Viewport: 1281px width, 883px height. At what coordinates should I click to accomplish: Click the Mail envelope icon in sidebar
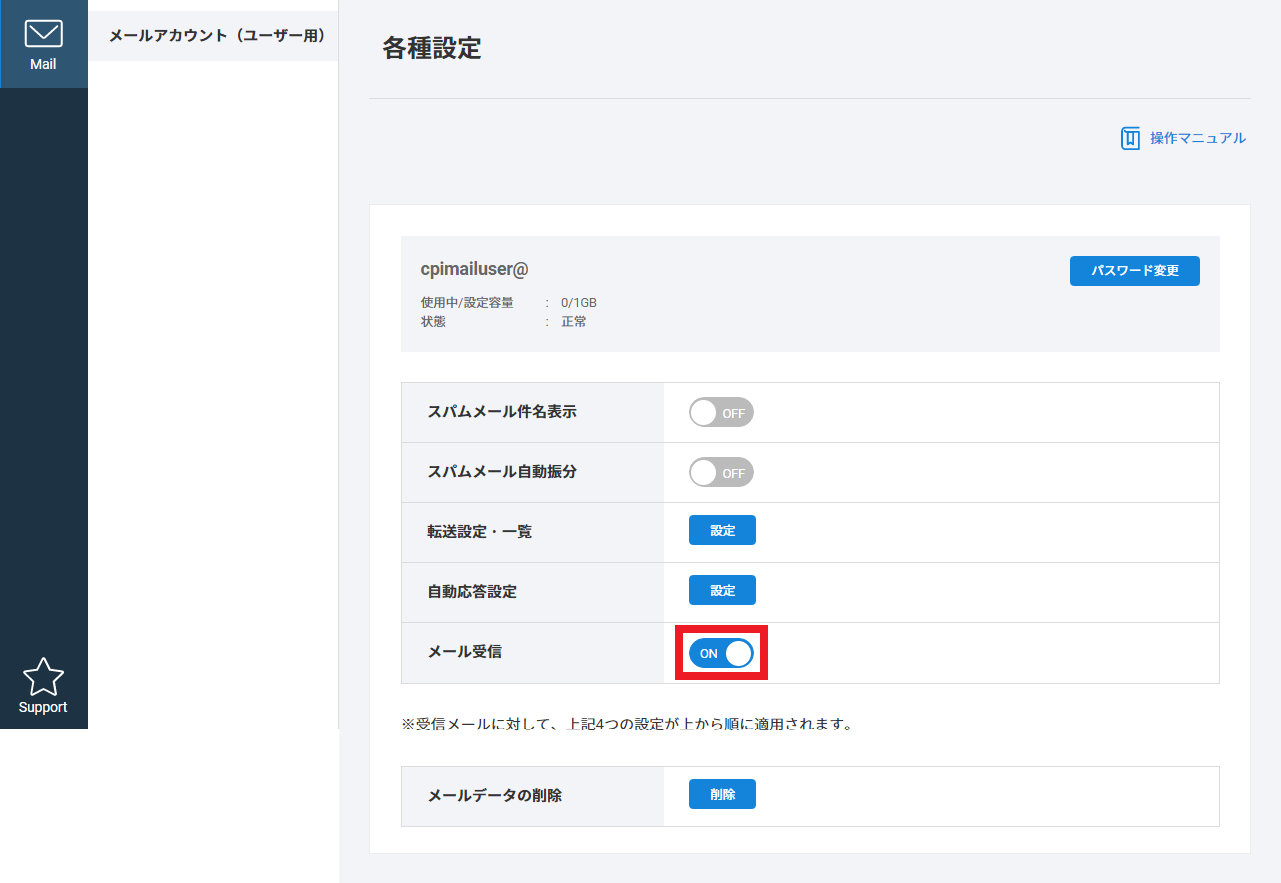[43, 34]
